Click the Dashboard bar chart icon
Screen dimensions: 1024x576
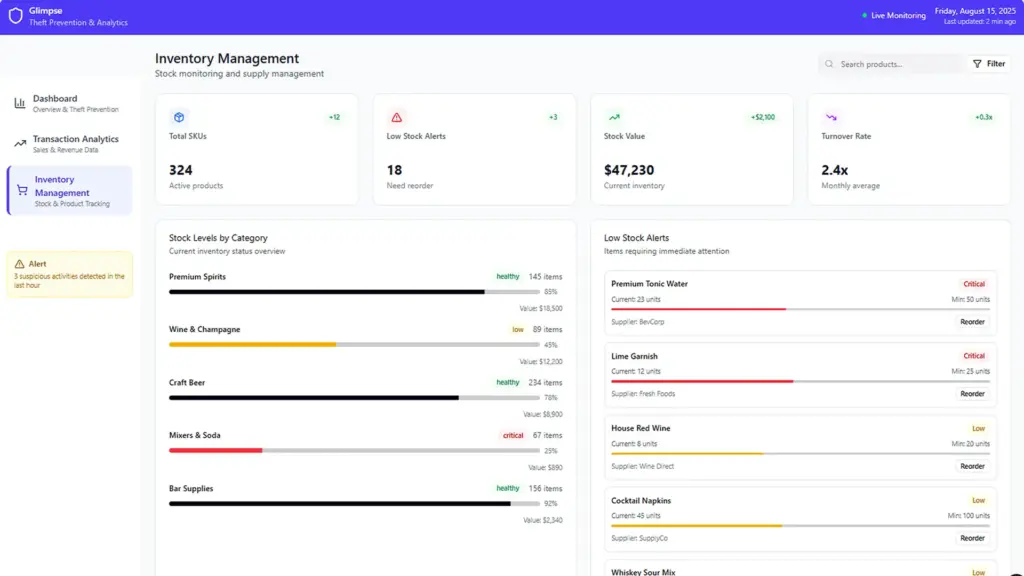pos(20,103)
